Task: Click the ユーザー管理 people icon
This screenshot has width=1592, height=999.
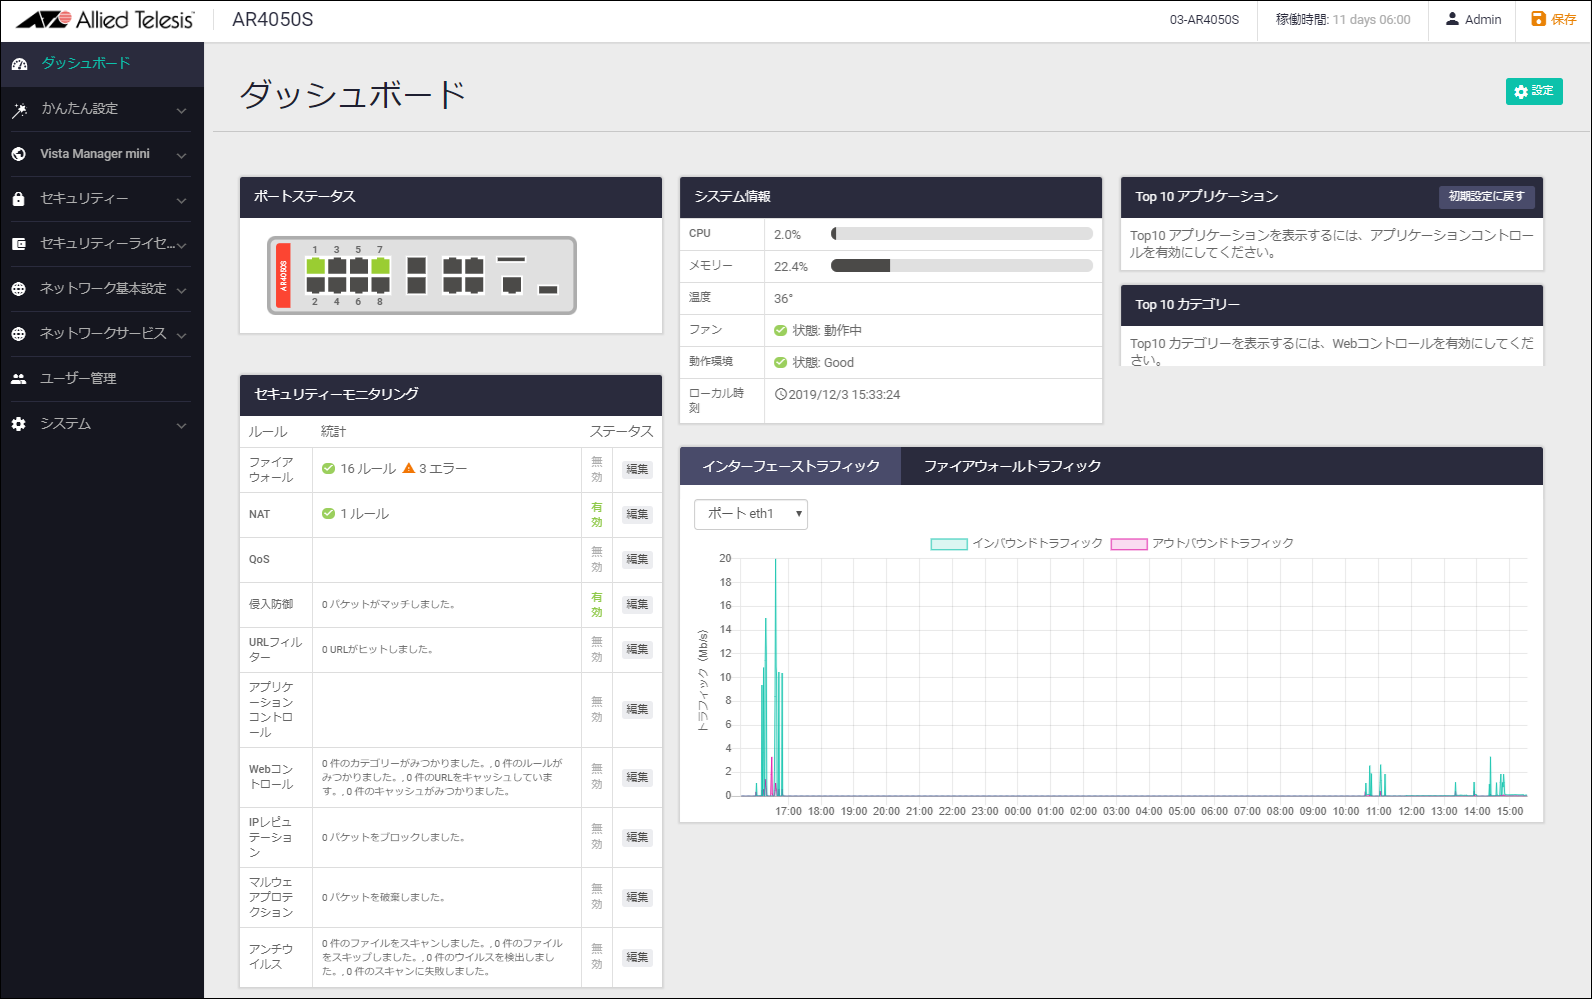Action: 19,379
